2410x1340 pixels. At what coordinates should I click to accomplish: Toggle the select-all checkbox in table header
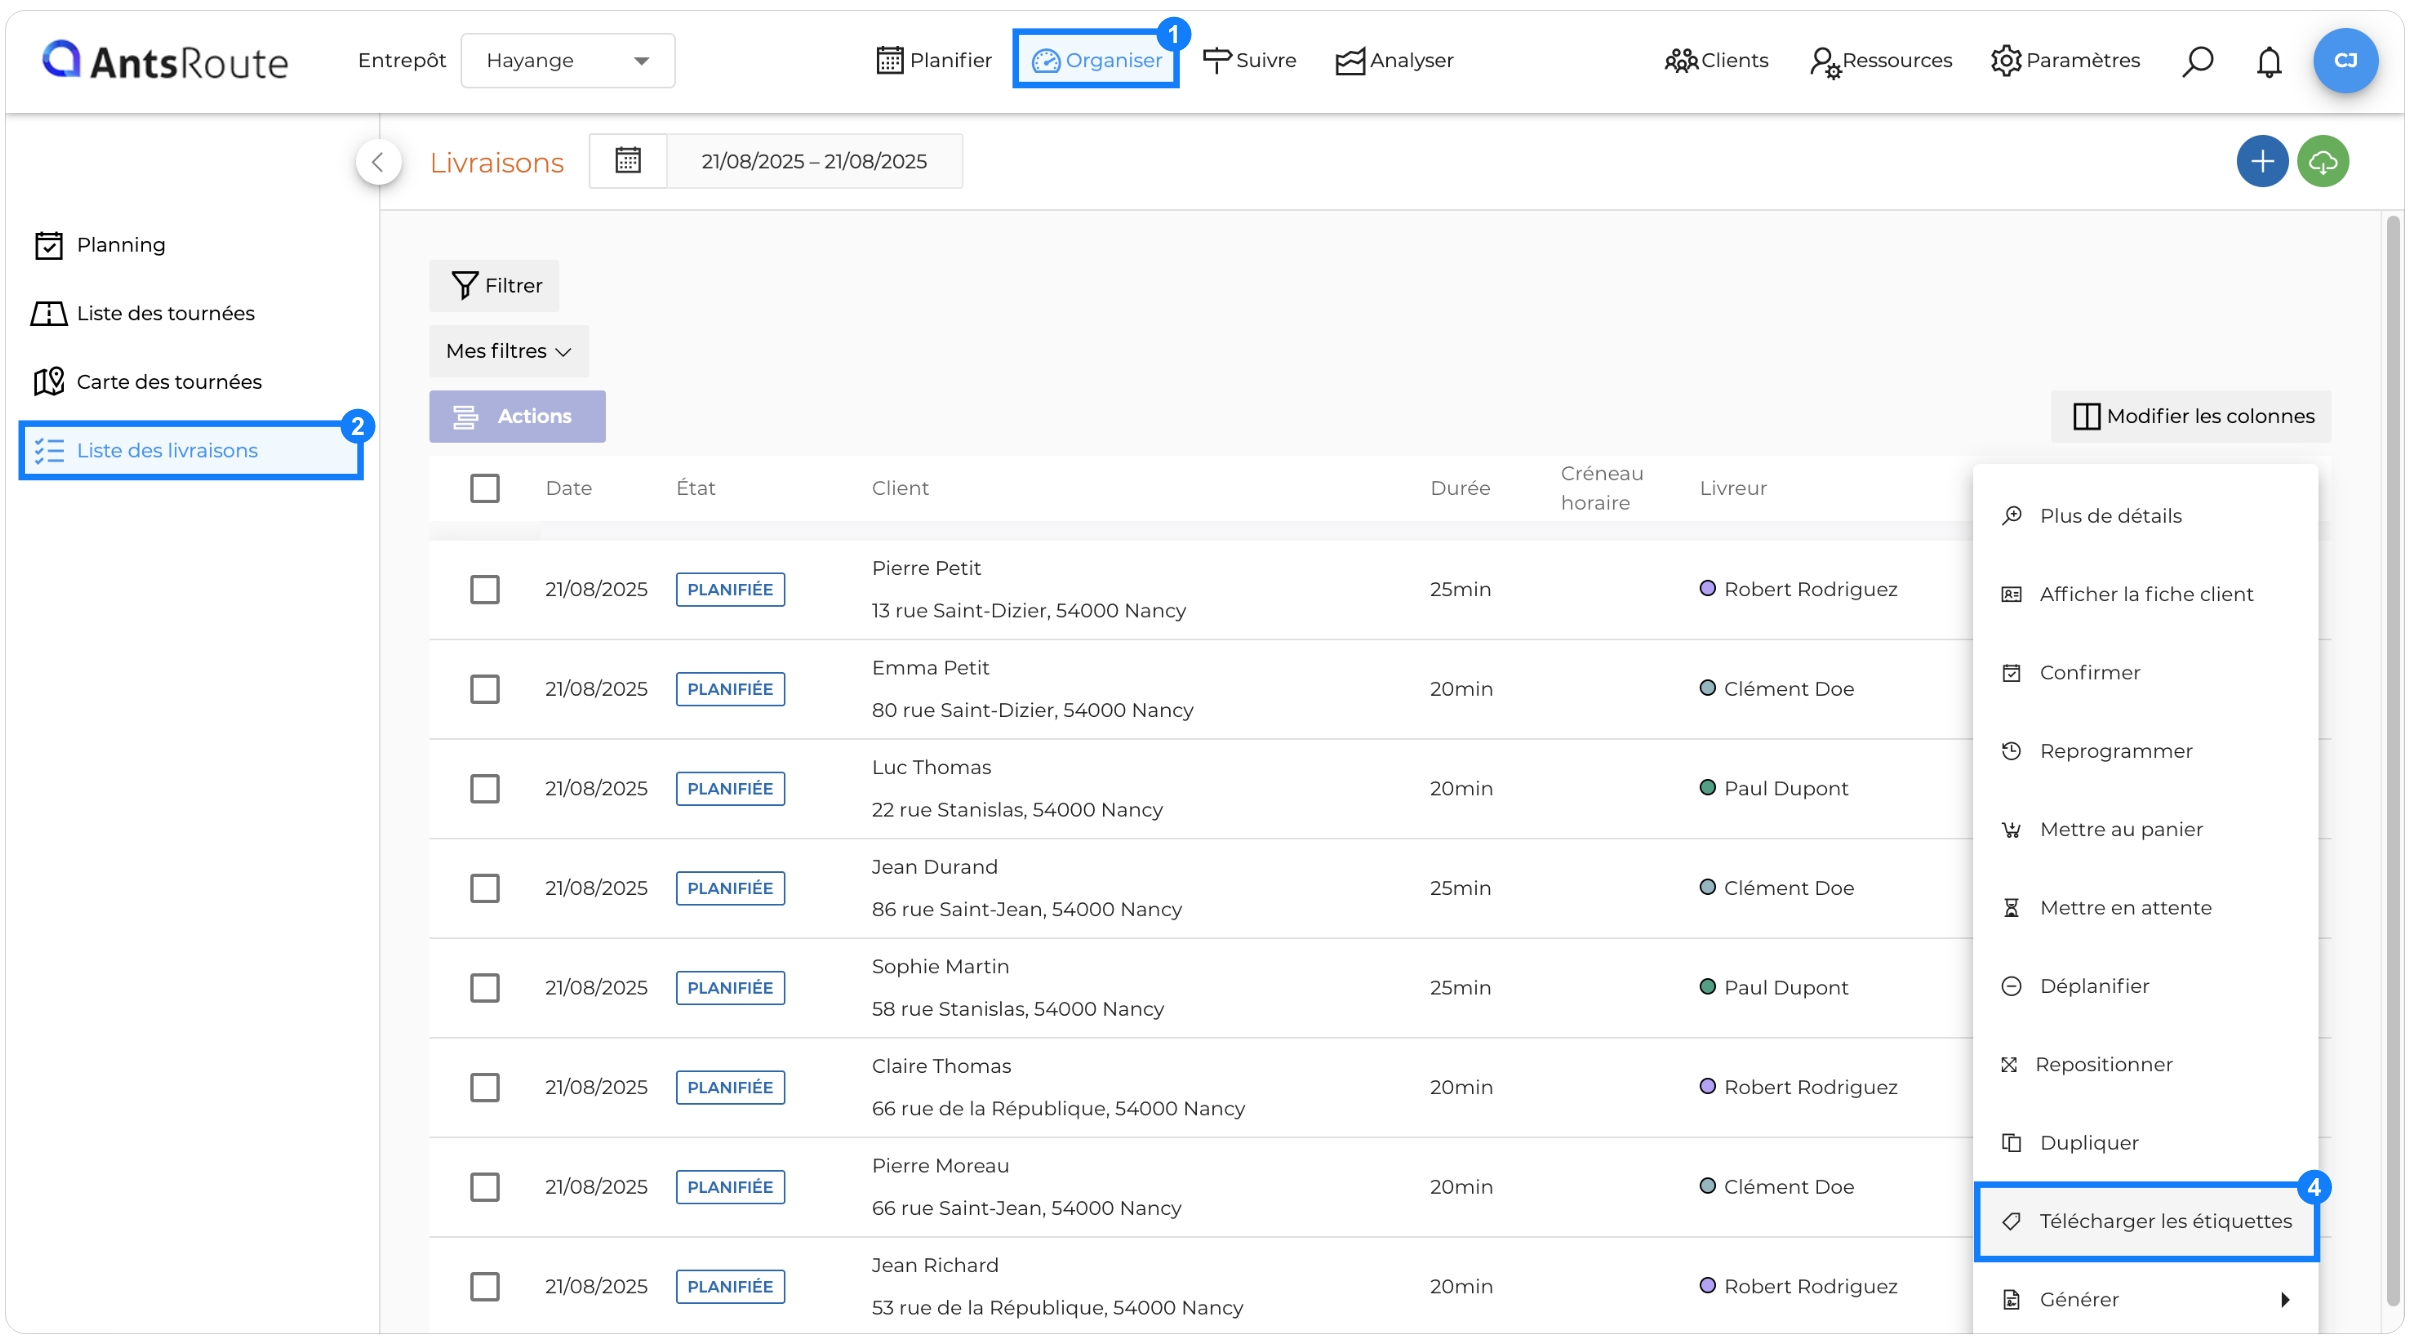coord(485,488)
